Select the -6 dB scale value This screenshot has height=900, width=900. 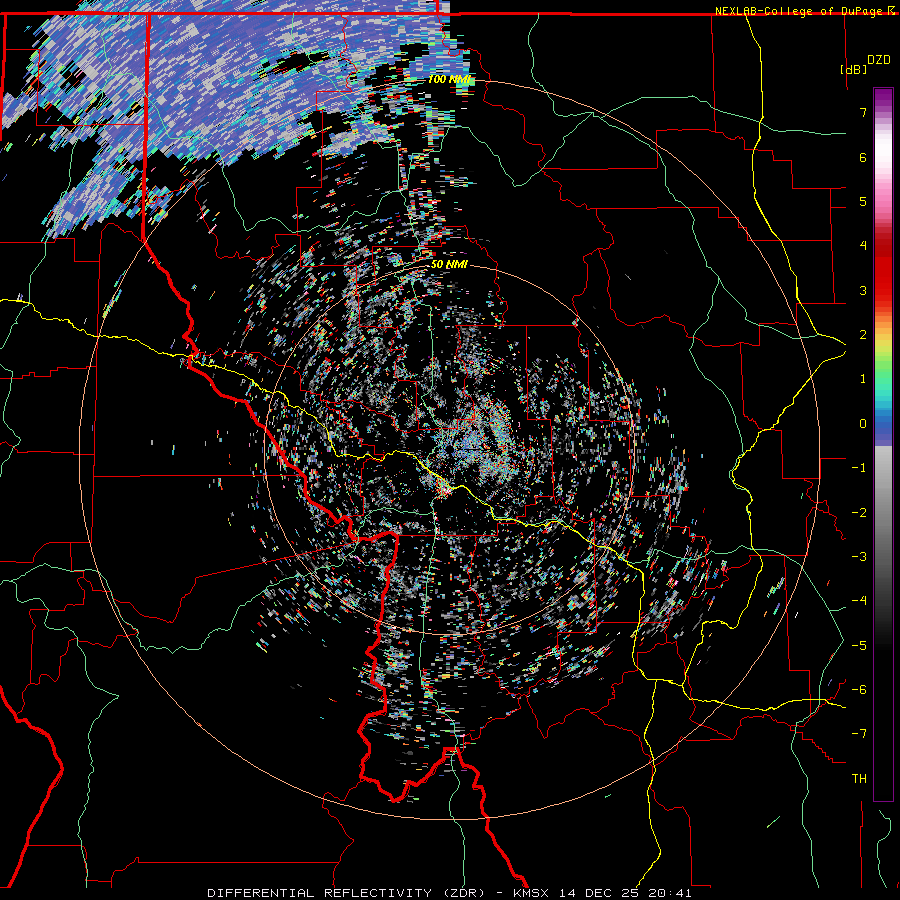click(859, 690)
